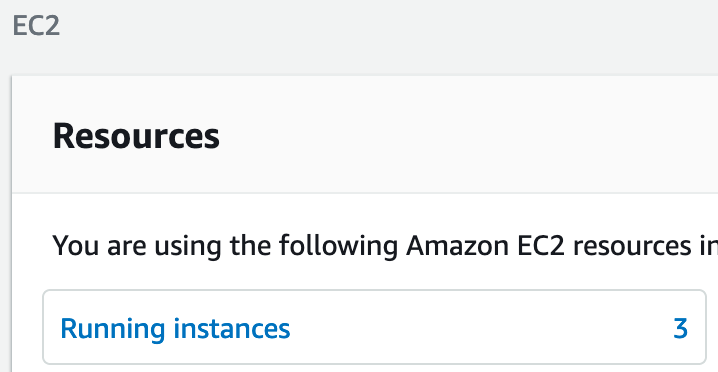Click the word EC2 in the resources sentence
The image size is (718, 372).
pyautogui.click(x=540, y=246)
